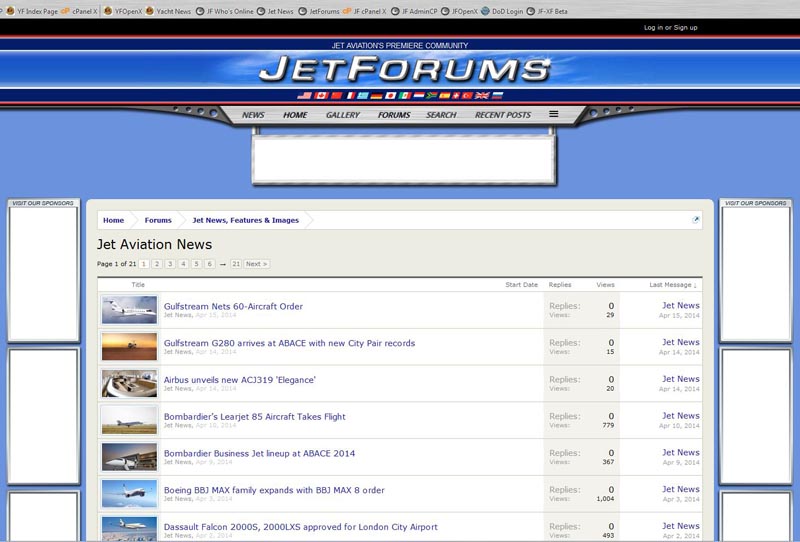Click last message date Apr 15, 2014

pyautogui.click(x=679, y=315)
